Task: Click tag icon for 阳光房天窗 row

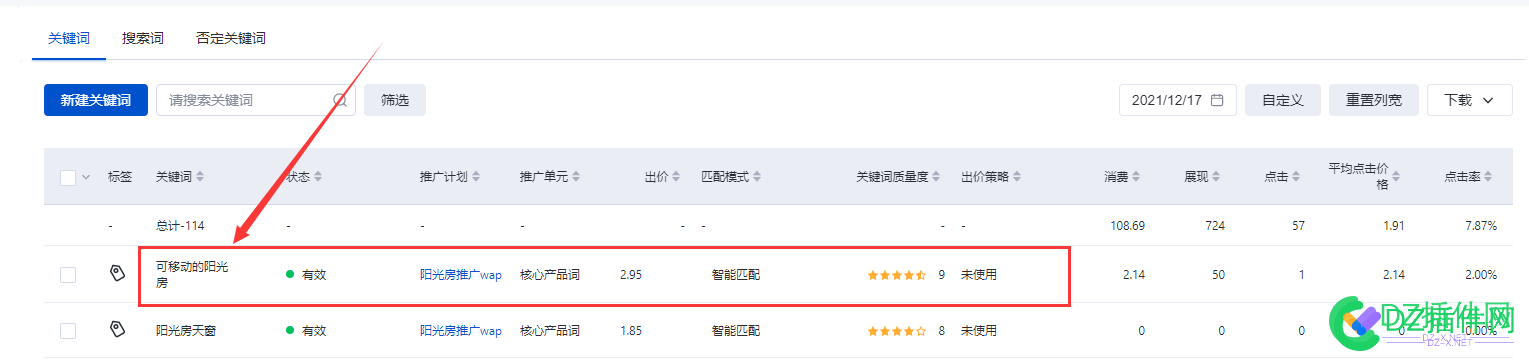Action: click(117, 329)
